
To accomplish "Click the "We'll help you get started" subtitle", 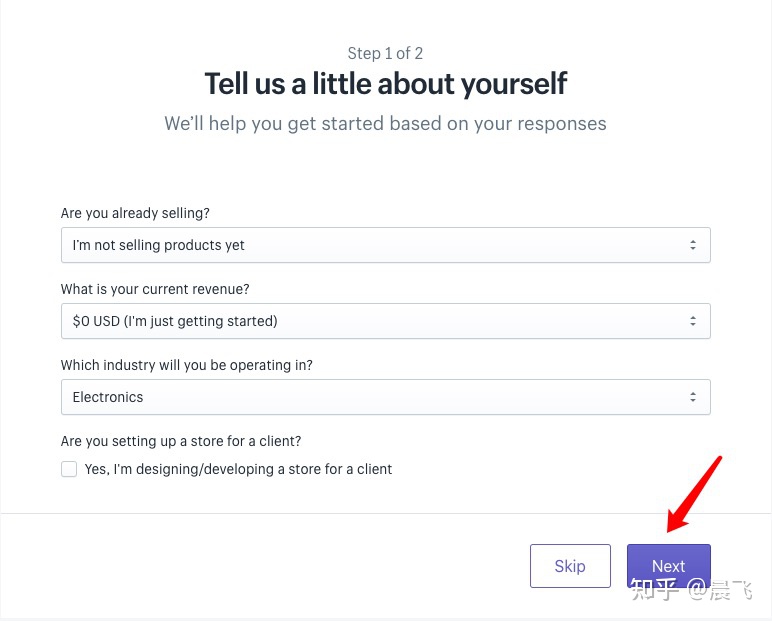I will (x=385, y=124).
